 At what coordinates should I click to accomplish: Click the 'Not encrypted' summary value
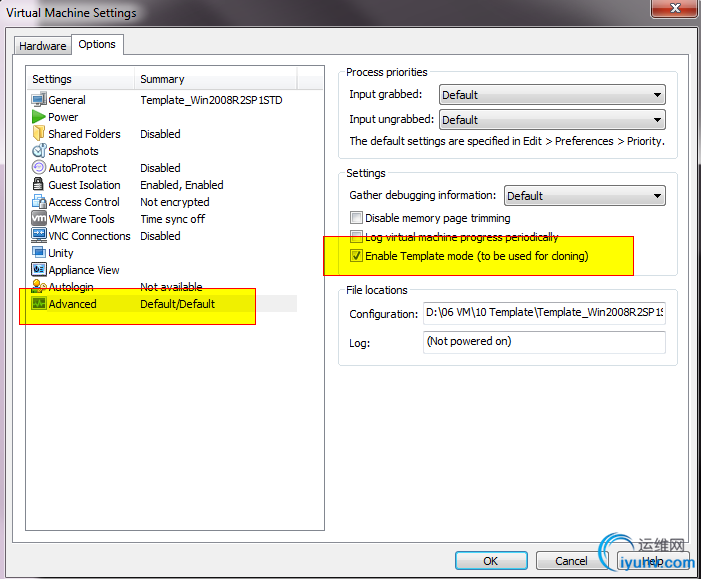(x=174, y=202)
